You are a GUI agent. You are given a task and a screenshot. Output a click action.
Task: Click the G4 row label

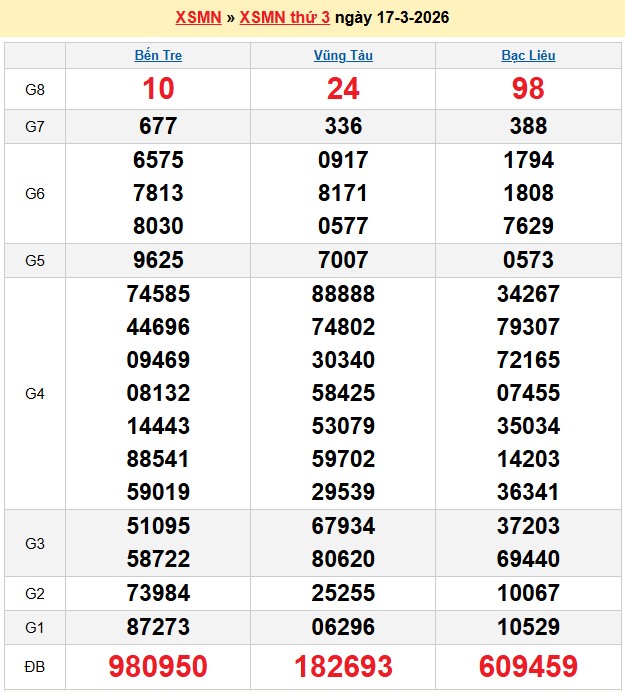pyautogui.click(x=35, y=393)
